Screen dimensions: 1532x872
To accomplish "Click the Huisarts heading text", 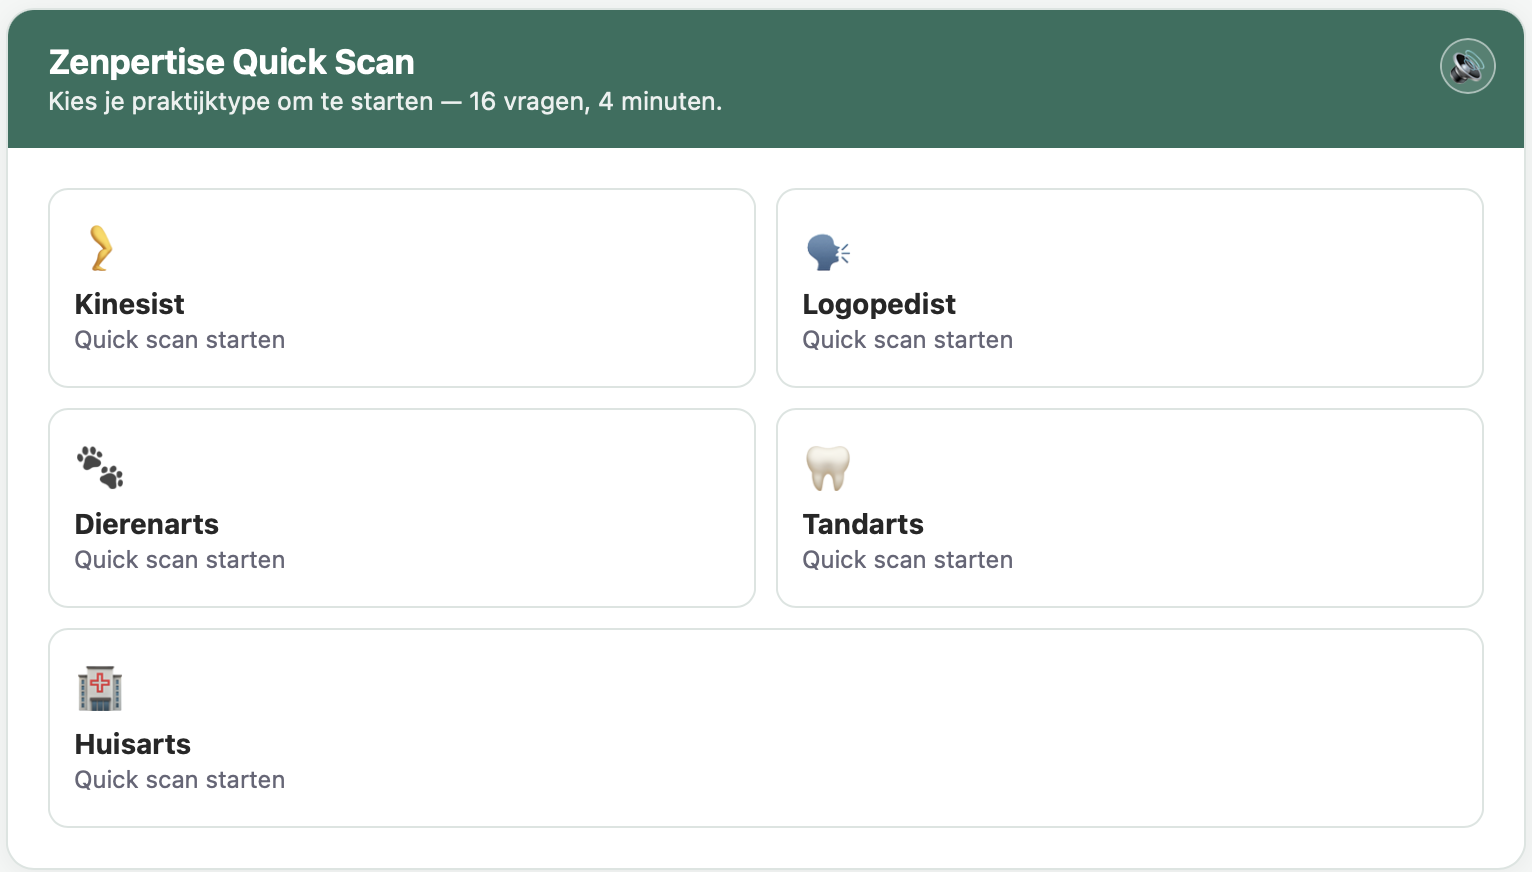I will coord(133,744).
